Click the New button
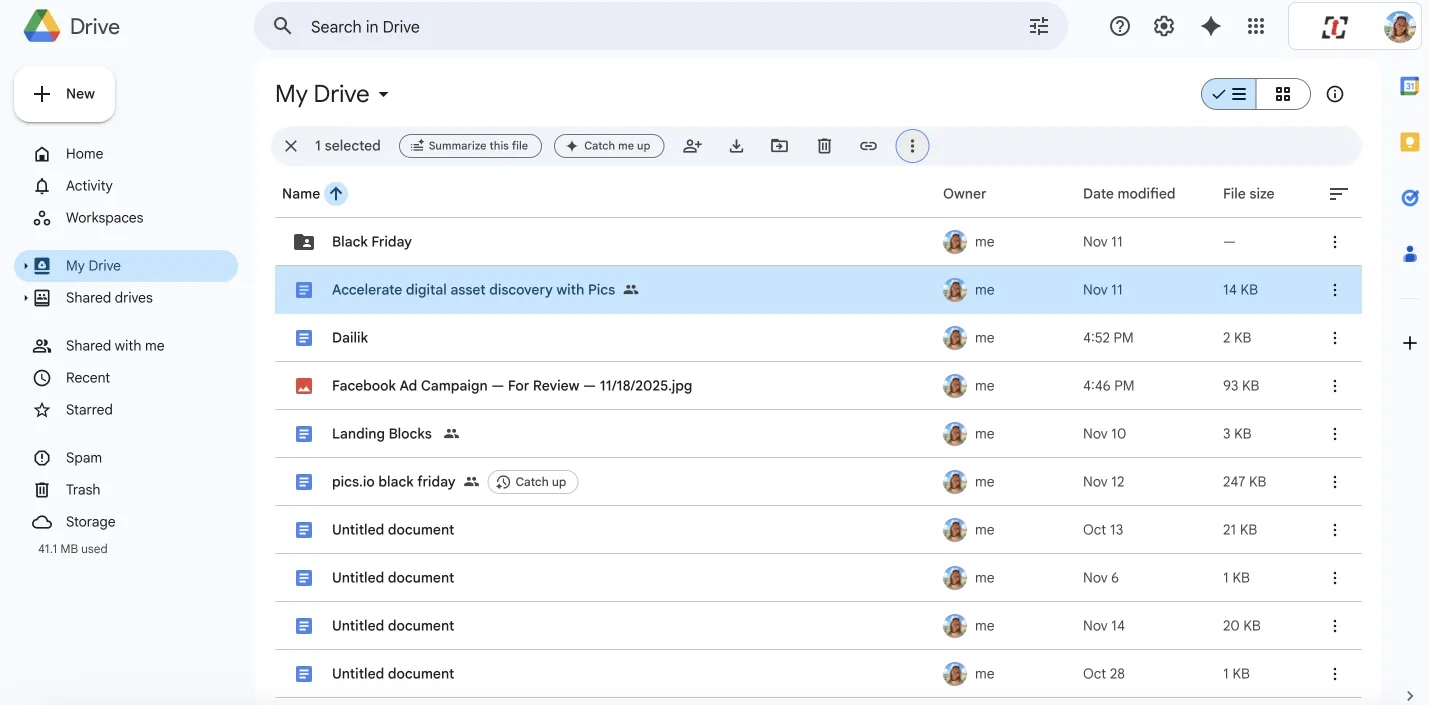 (65, 94)
